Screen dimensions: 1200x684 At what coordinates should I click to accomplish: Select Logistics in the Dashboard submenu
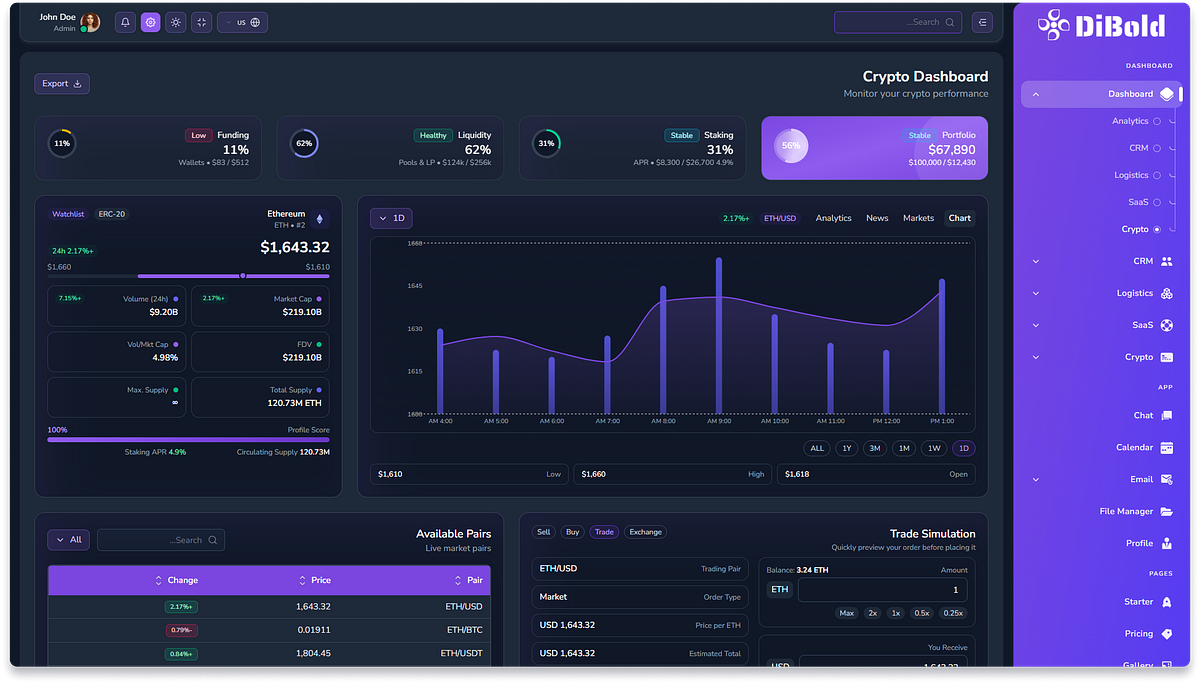(x=1138, y=175)
